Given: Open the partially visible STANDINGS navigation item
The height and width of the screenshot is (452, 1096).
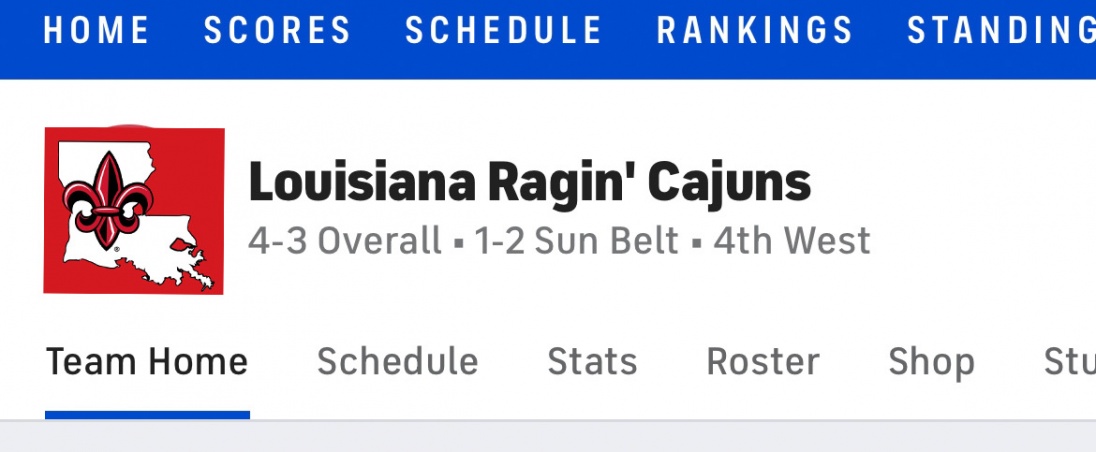Looking at the screenshot, I should 1000,31.
